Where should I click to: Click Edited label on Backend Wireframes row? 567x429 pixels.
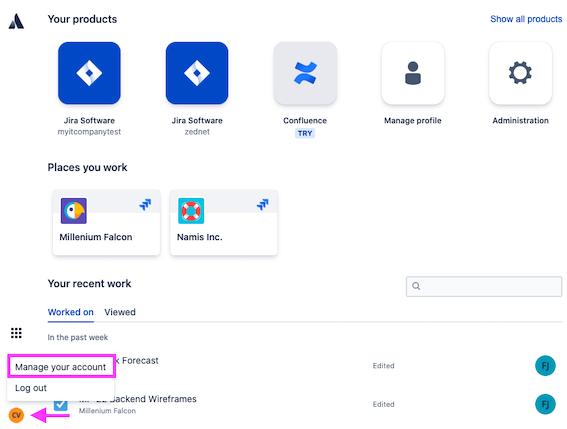point(384,404)
